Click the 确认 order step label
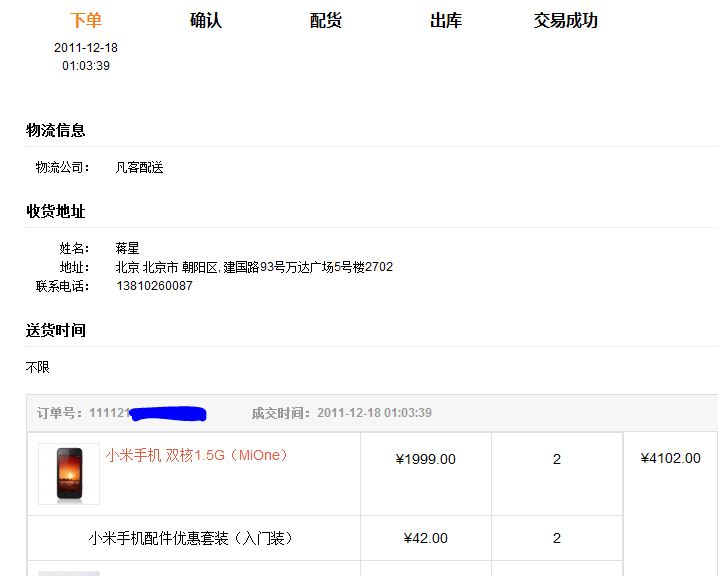The image size is (718, 576). [206, 21]
